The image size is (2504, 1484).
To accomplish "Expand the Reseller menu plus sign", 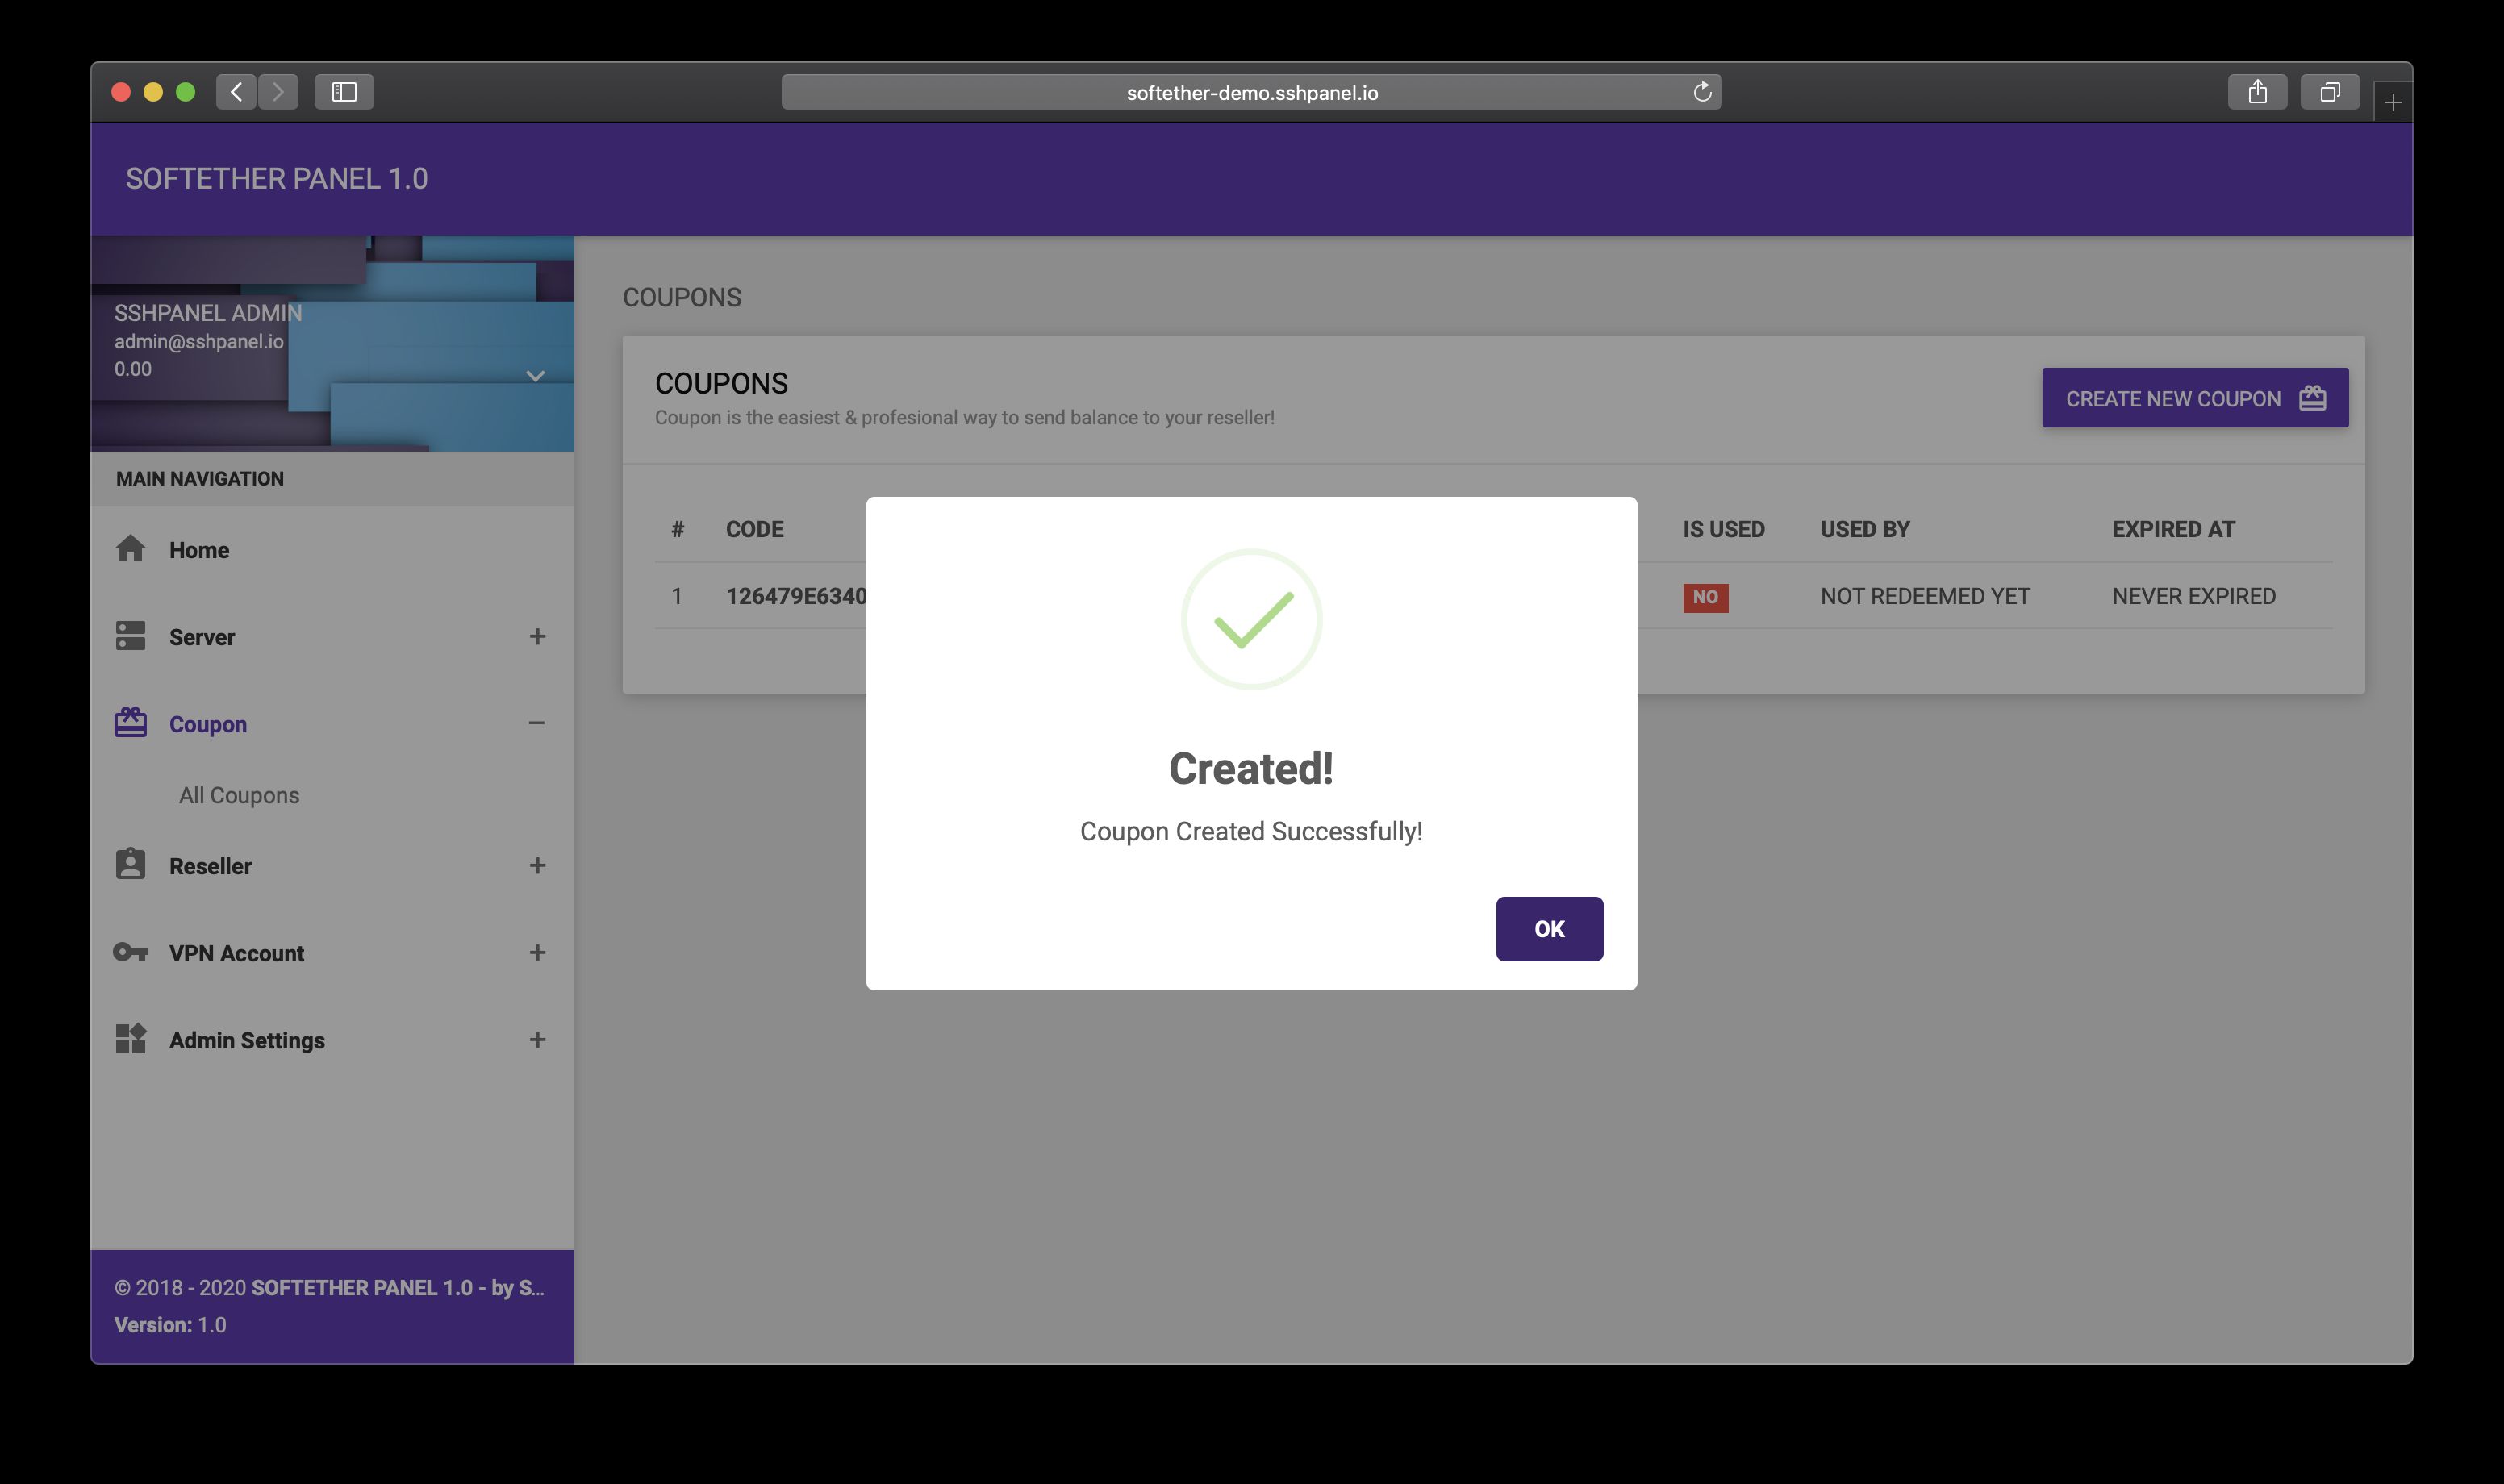I will (537, 866).
